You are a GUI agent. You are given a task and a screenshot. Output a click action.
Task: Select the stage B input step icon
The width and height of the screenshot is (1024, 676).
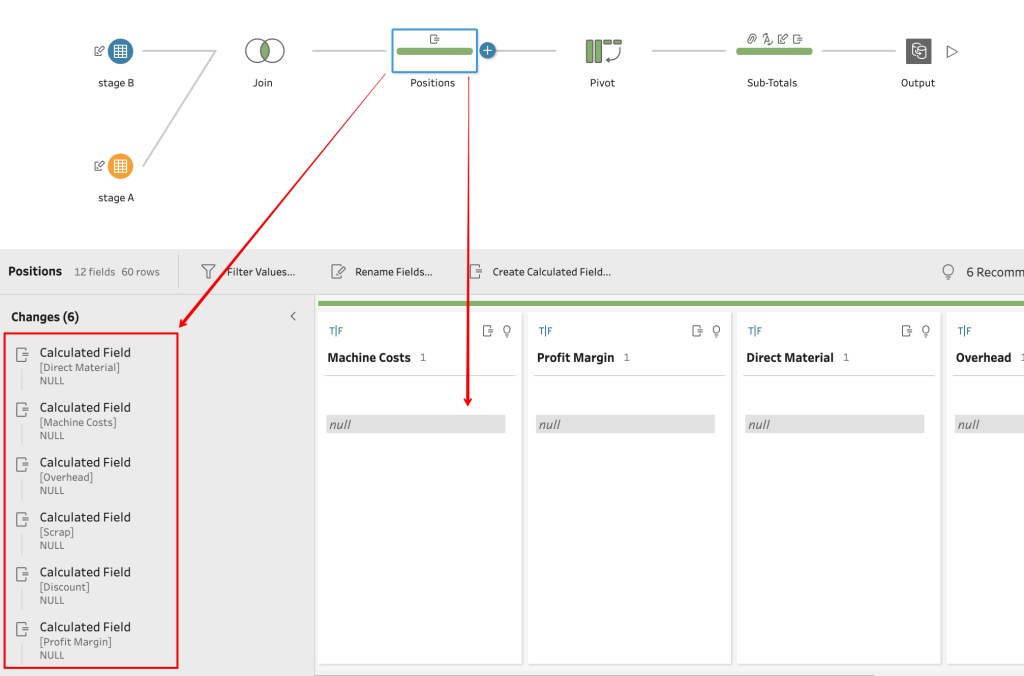120,51
